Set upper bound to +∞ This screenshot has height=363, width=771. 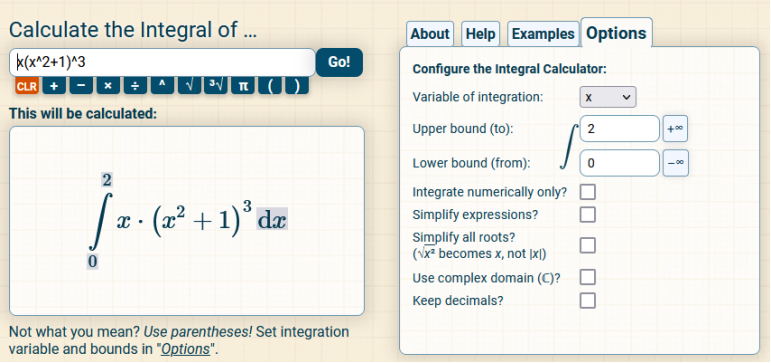pyautogui.click(x=675, y=128)
